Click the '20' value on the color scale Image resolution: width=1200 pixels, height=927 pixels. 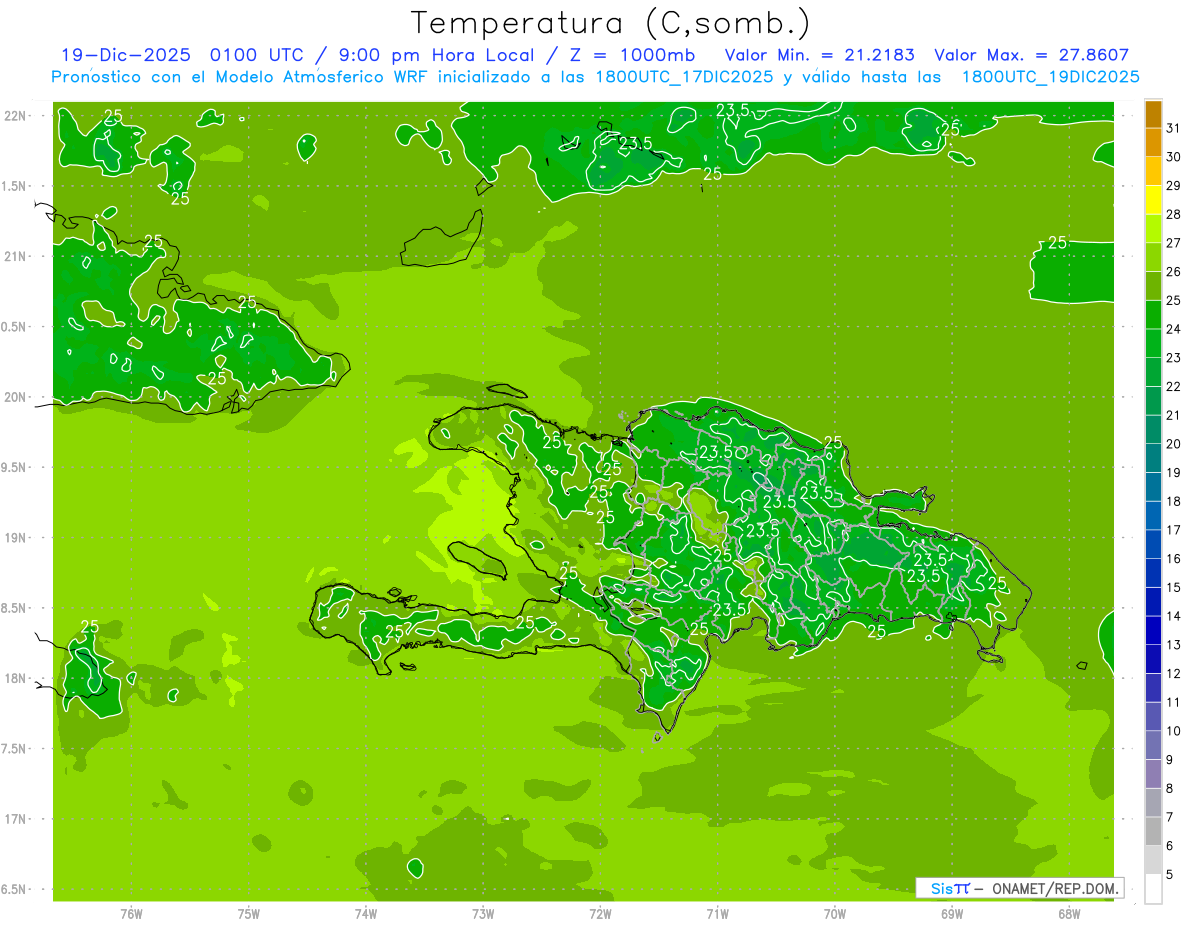coord(1174,444)
